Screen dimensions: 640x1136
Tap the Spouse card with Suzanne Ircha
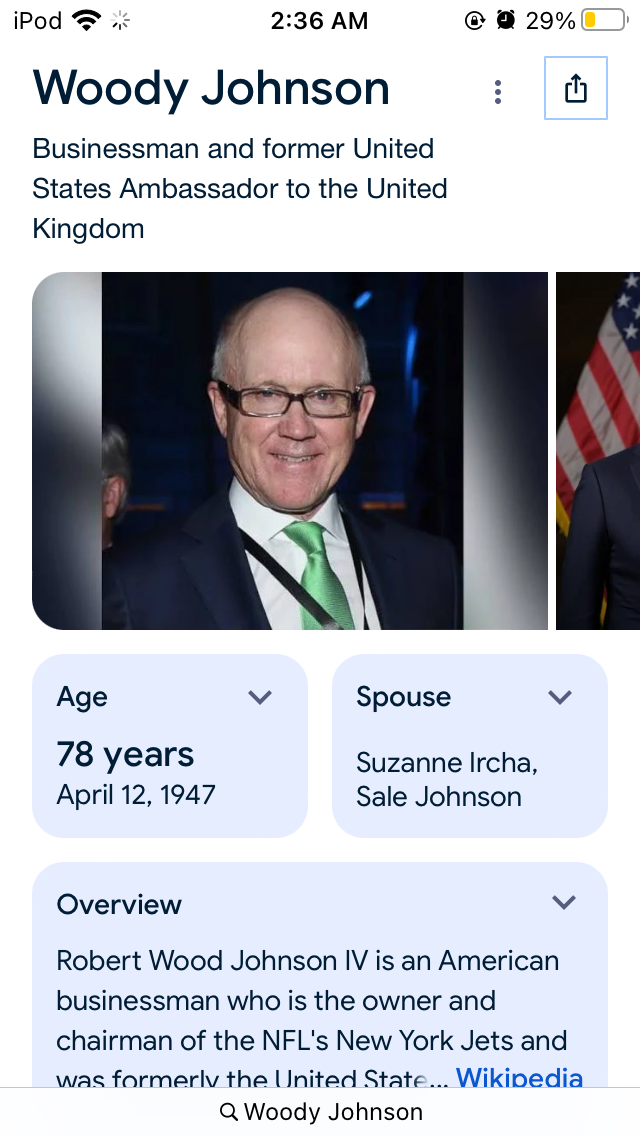pos(470,746)
